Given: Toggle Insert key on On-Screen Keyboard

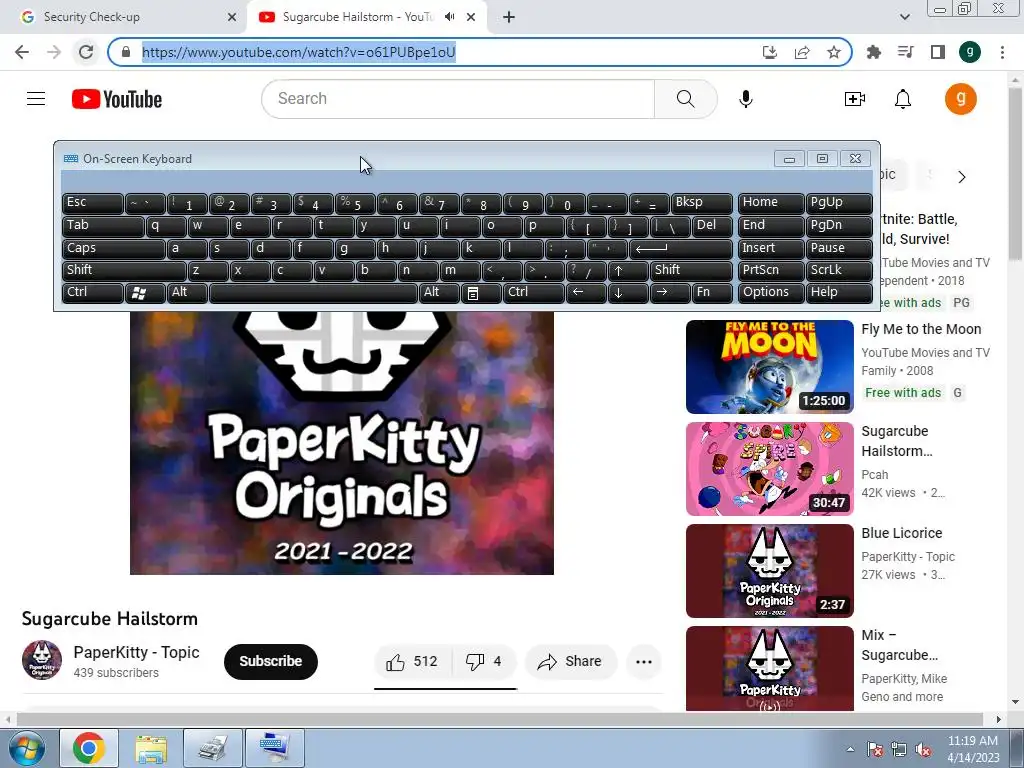Looking at the screenshot, I should (771, 248).
